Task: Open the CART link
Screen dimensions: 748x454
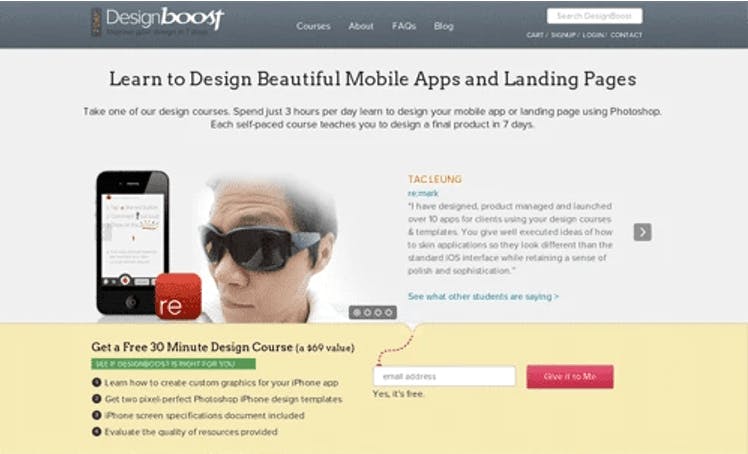Action: [535, 35]
